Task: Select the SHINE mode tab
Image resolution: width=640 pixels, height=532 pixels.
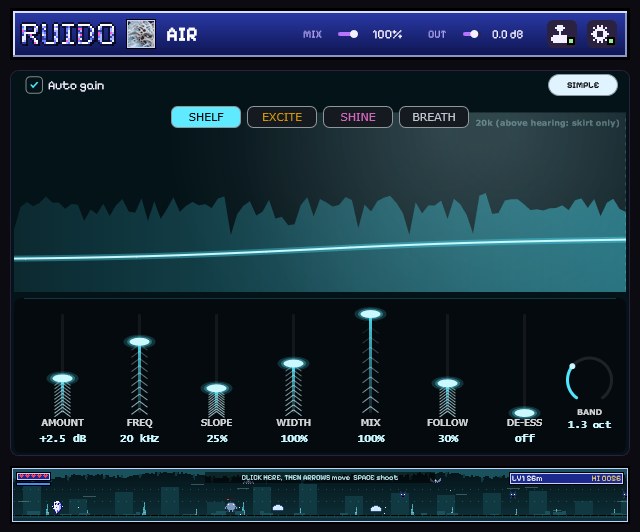Action: click(x=358, y=117)
